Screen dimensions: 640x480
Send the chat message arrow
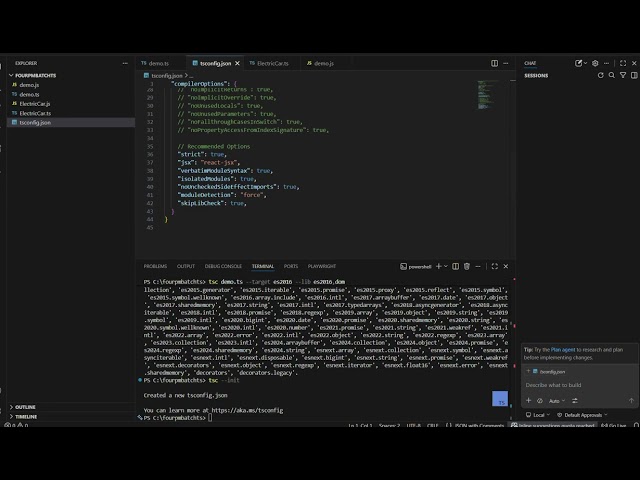[x=631, y=401]
